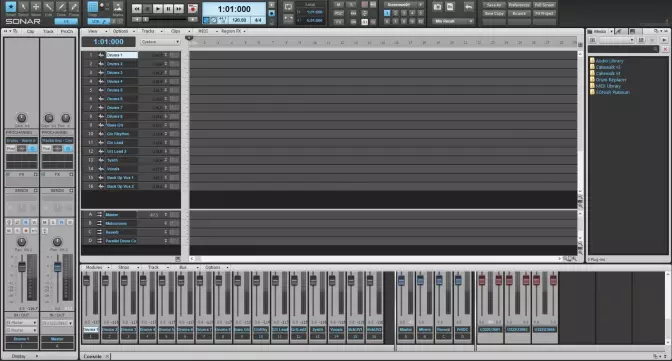Viewport: 672px width, 361px height.
Task: Click the Bounce button
Action: (x=519, y=13)
